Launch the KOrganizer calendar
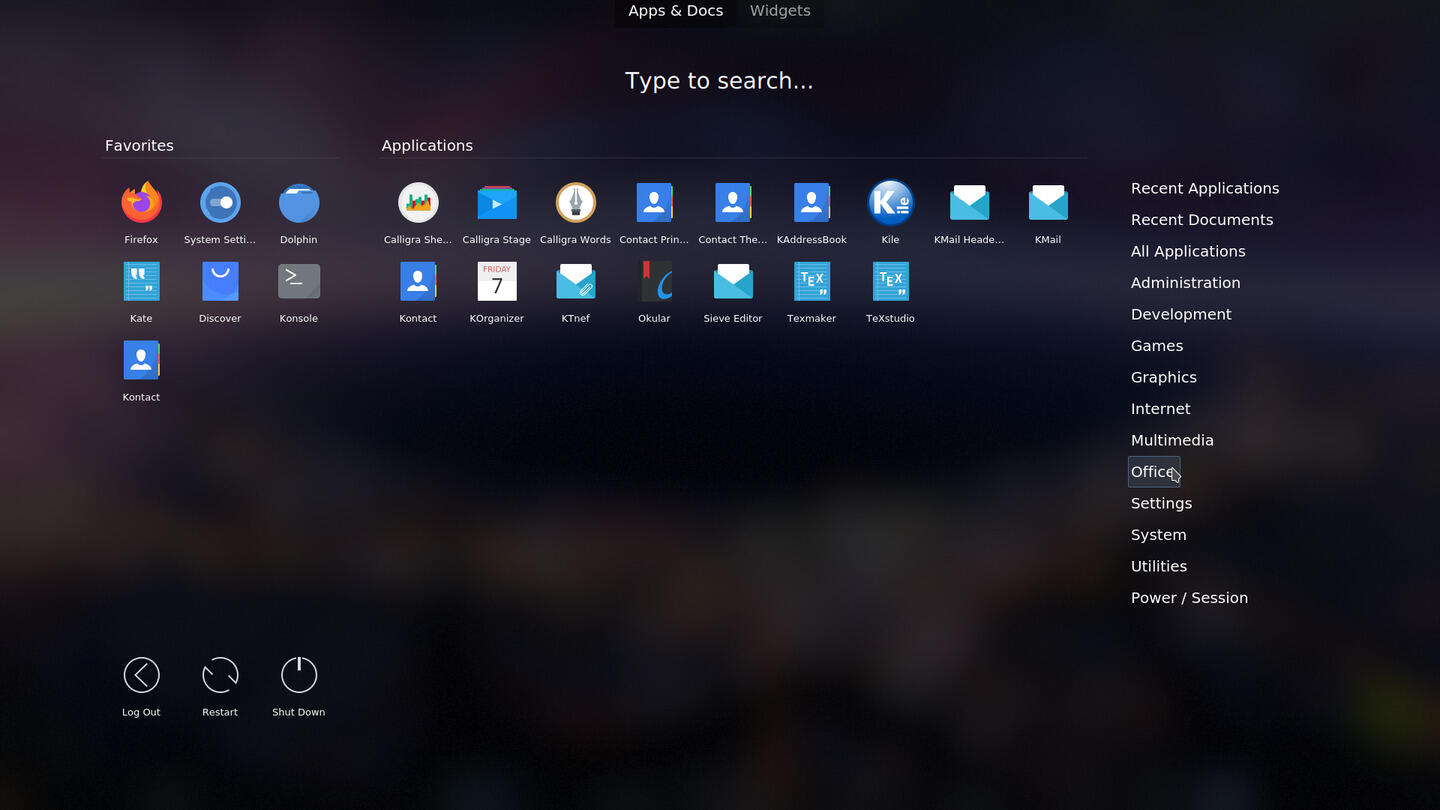This screenshot has height=810, width=1440. point(497,291)
